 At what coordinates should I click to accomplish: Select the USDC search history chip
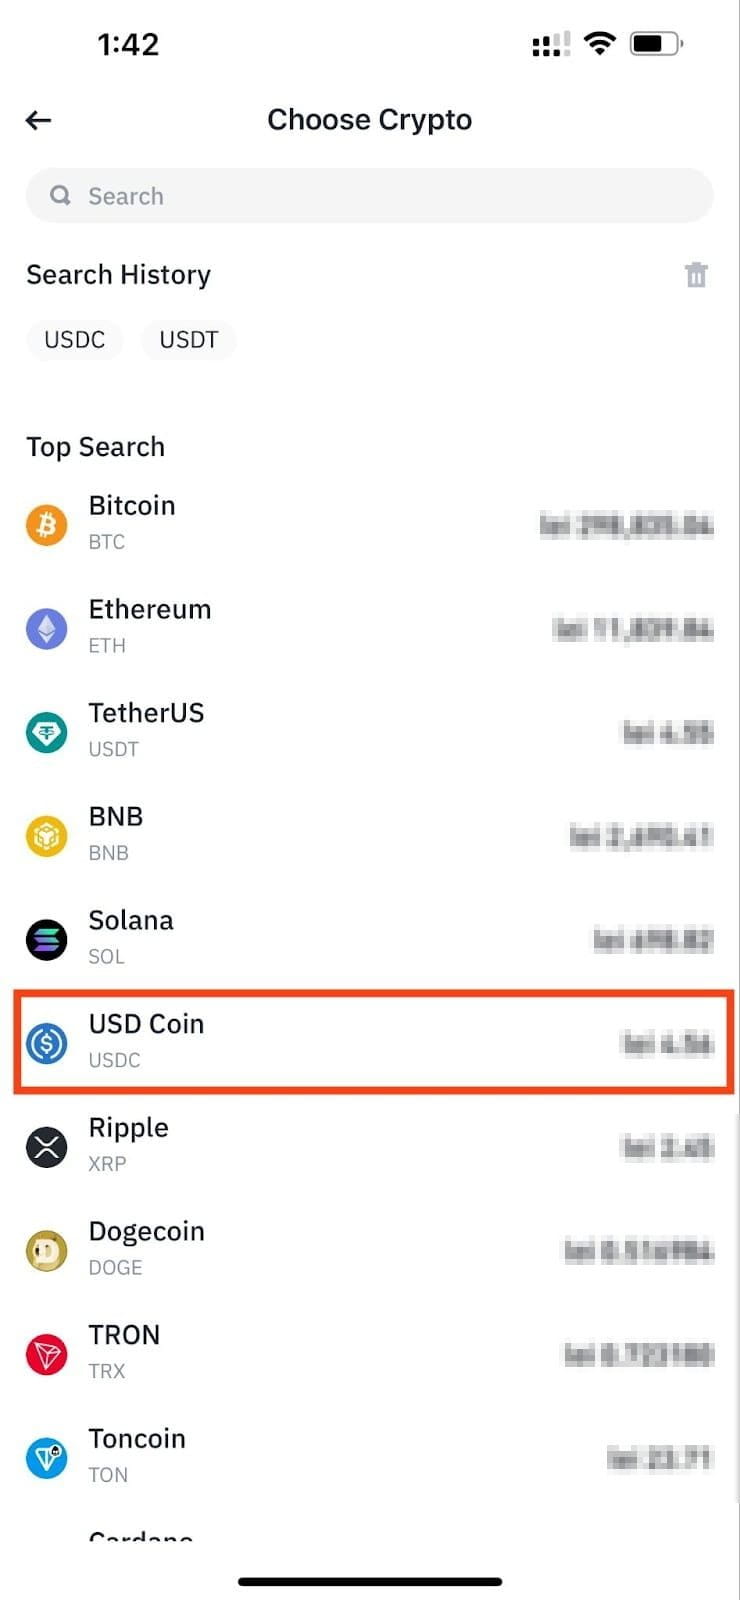point(75,340)
